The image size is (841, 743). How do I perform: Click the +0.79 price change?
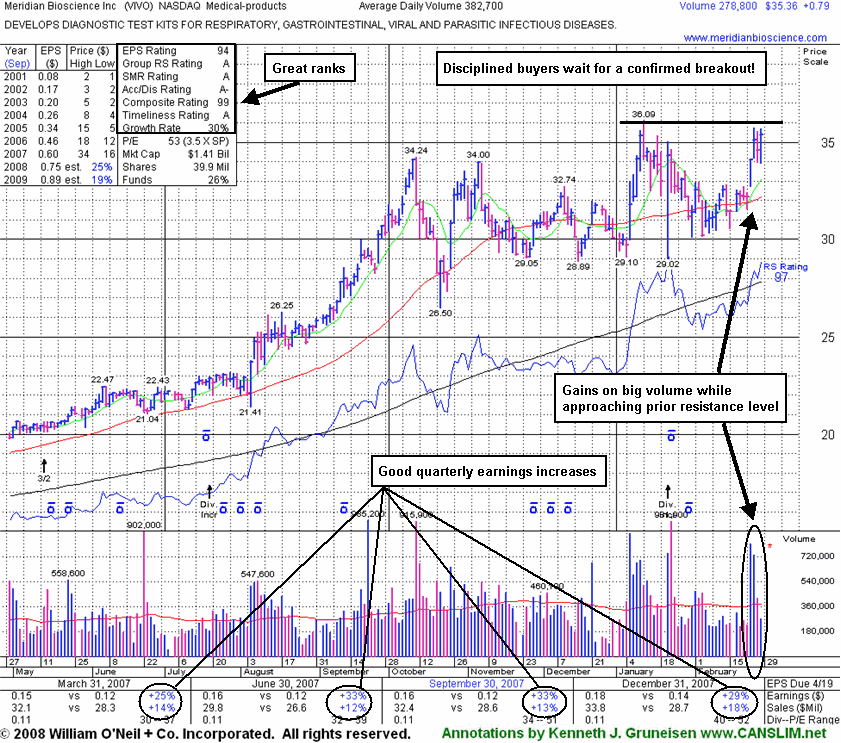tap(816, 6)
